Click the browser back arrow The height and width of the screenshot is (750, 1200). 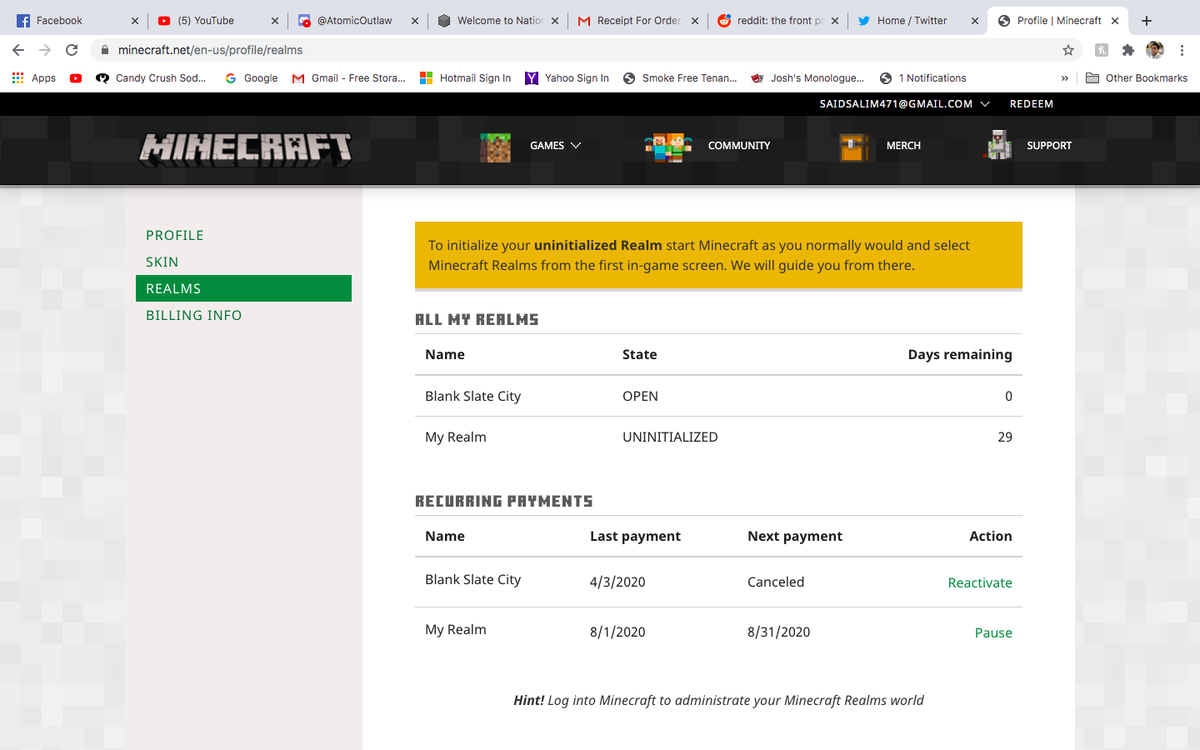[x=18, y=50]
